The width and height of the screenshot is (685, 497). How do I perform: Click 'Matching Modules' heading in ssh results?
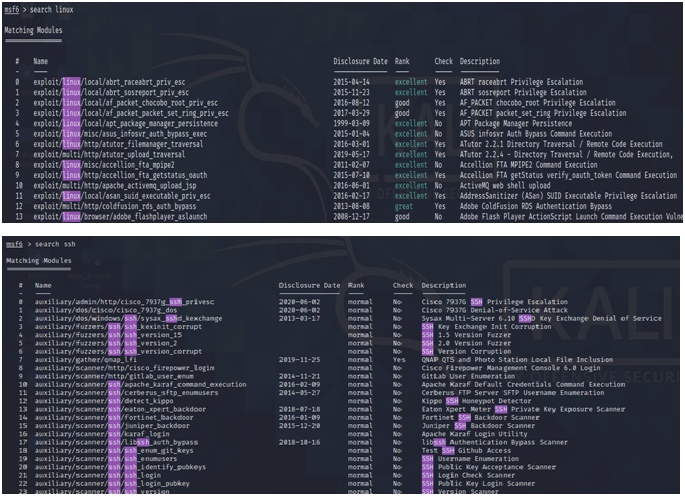(39, 261)
